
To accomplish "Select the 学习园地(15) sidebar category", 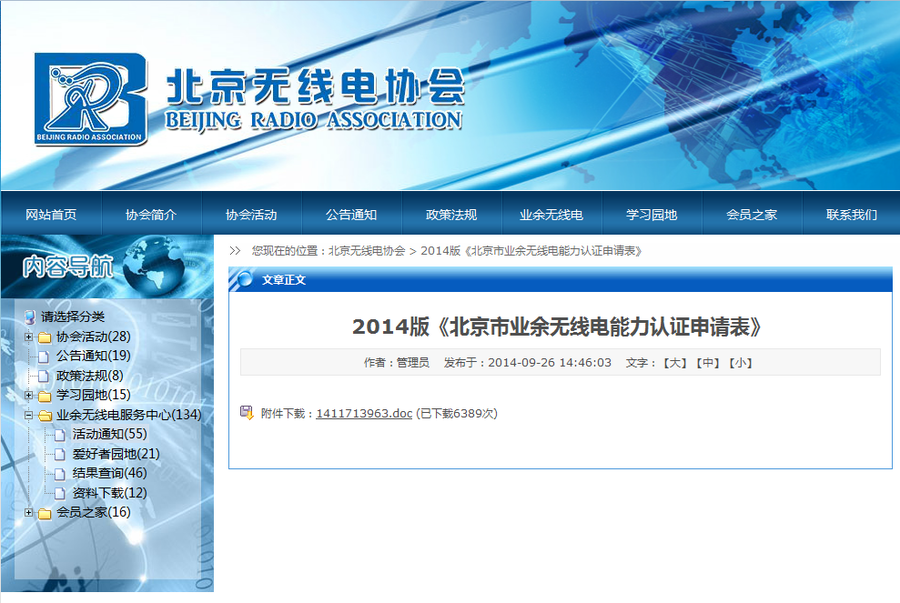I will pos(93,395).
